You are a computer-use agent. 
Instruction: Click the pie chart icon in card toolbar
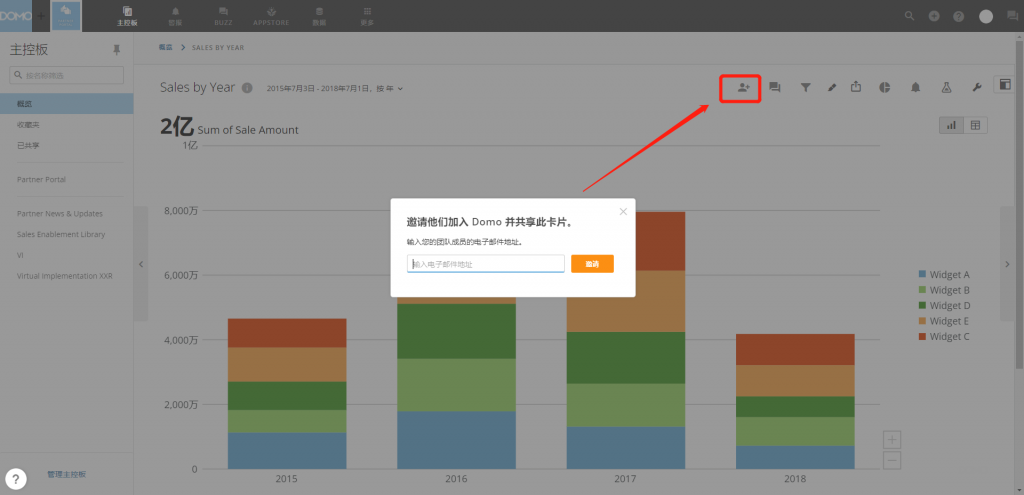[x=885, y=88]
